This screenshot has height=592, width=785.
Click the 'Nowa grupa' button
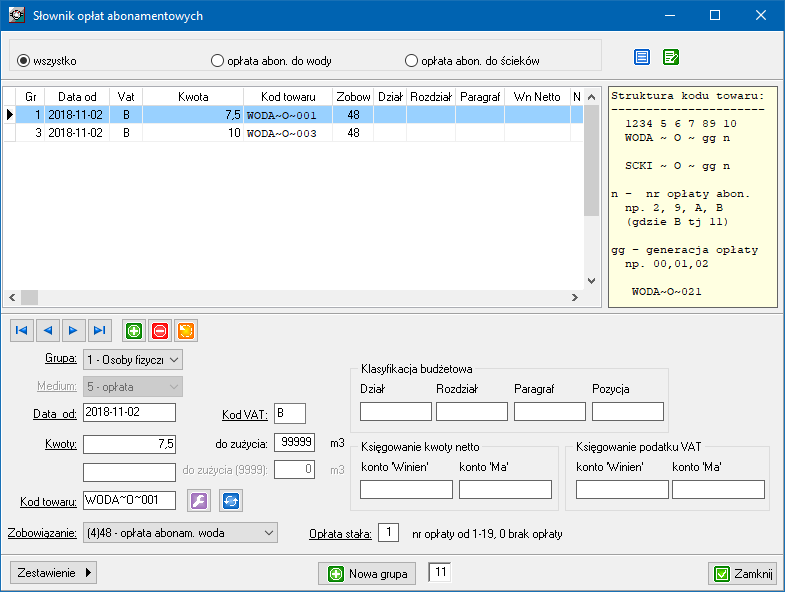[369, 574]
